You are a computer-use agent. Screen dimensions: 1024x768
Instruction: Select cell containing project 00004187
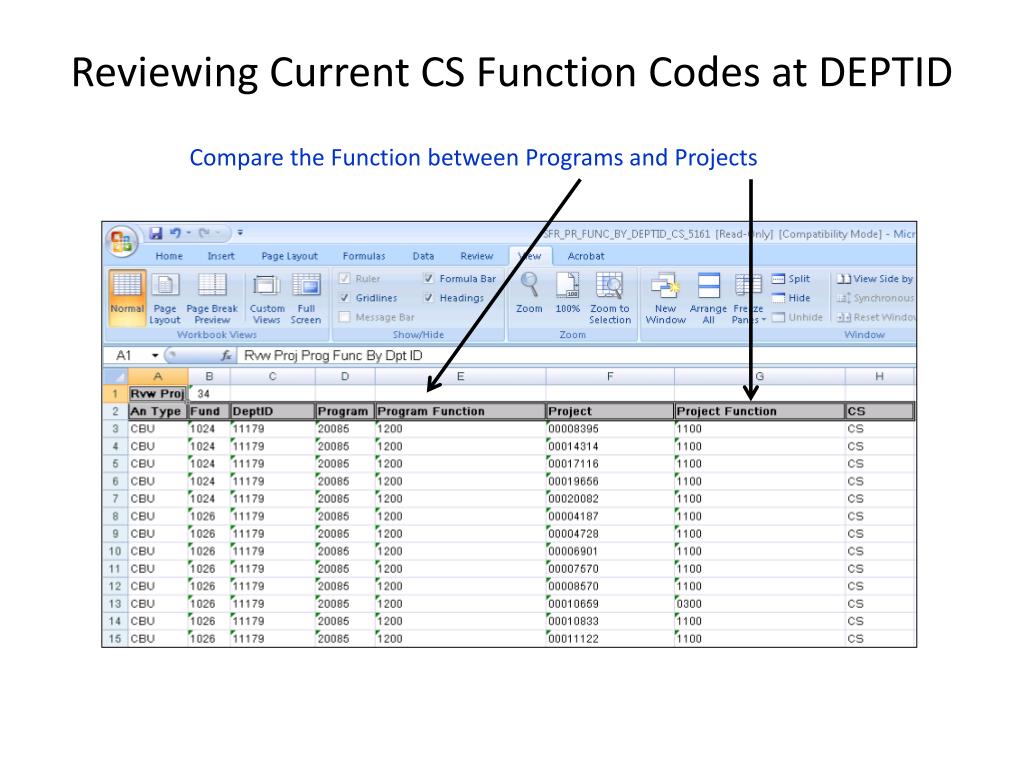pyautogui.click(x=609, y=517)
